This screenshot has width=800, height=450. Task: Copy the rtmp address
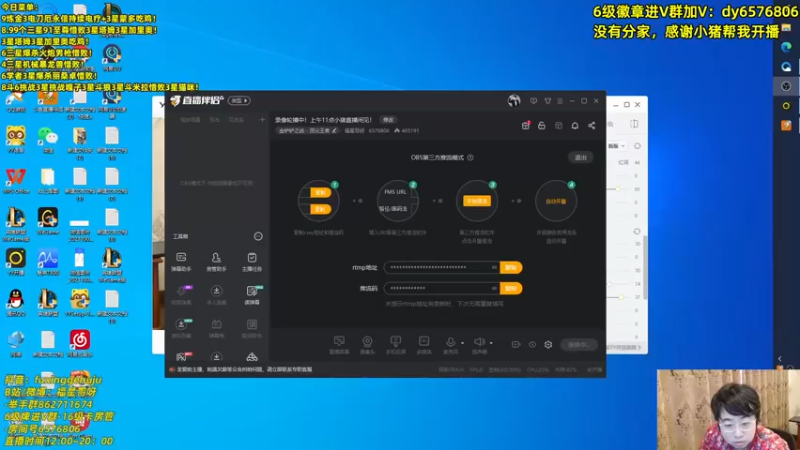[511, 267]
